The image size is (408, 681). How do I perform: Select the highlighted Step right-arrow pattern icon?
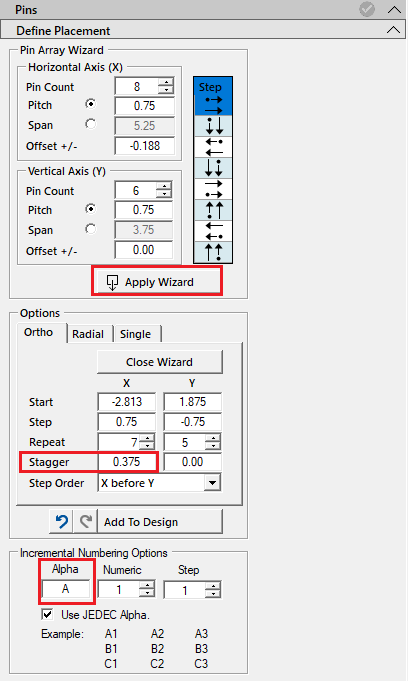pyautogui.click(x=213, y=96)
